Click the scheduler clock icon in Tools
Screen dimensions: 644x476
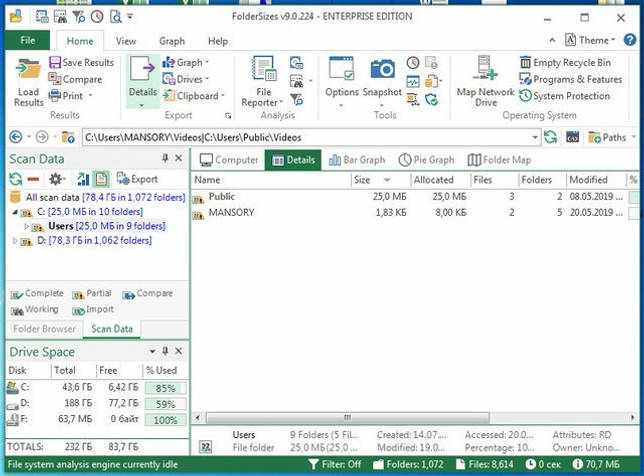[413, 63]
